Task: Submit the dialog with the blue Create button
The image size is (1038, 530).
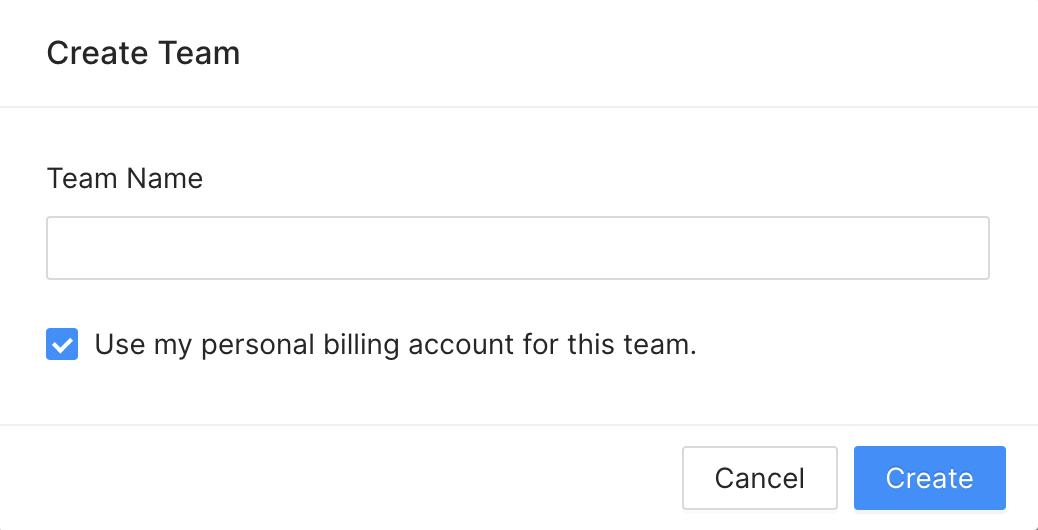Action: tap(929, 478)
